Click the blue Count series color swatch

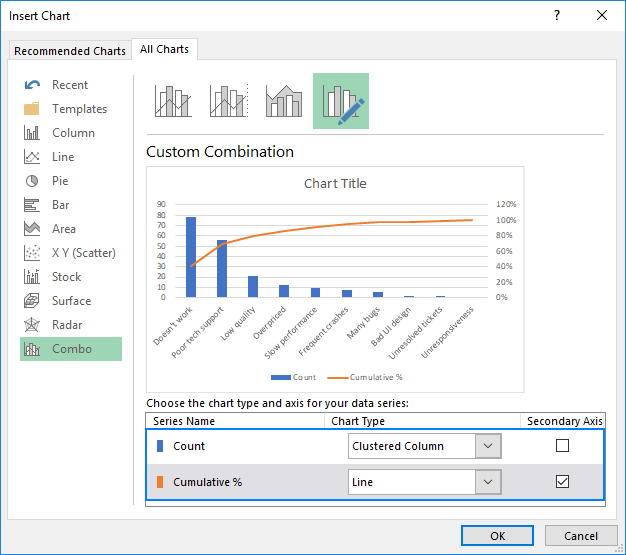(x=160, y=446)
